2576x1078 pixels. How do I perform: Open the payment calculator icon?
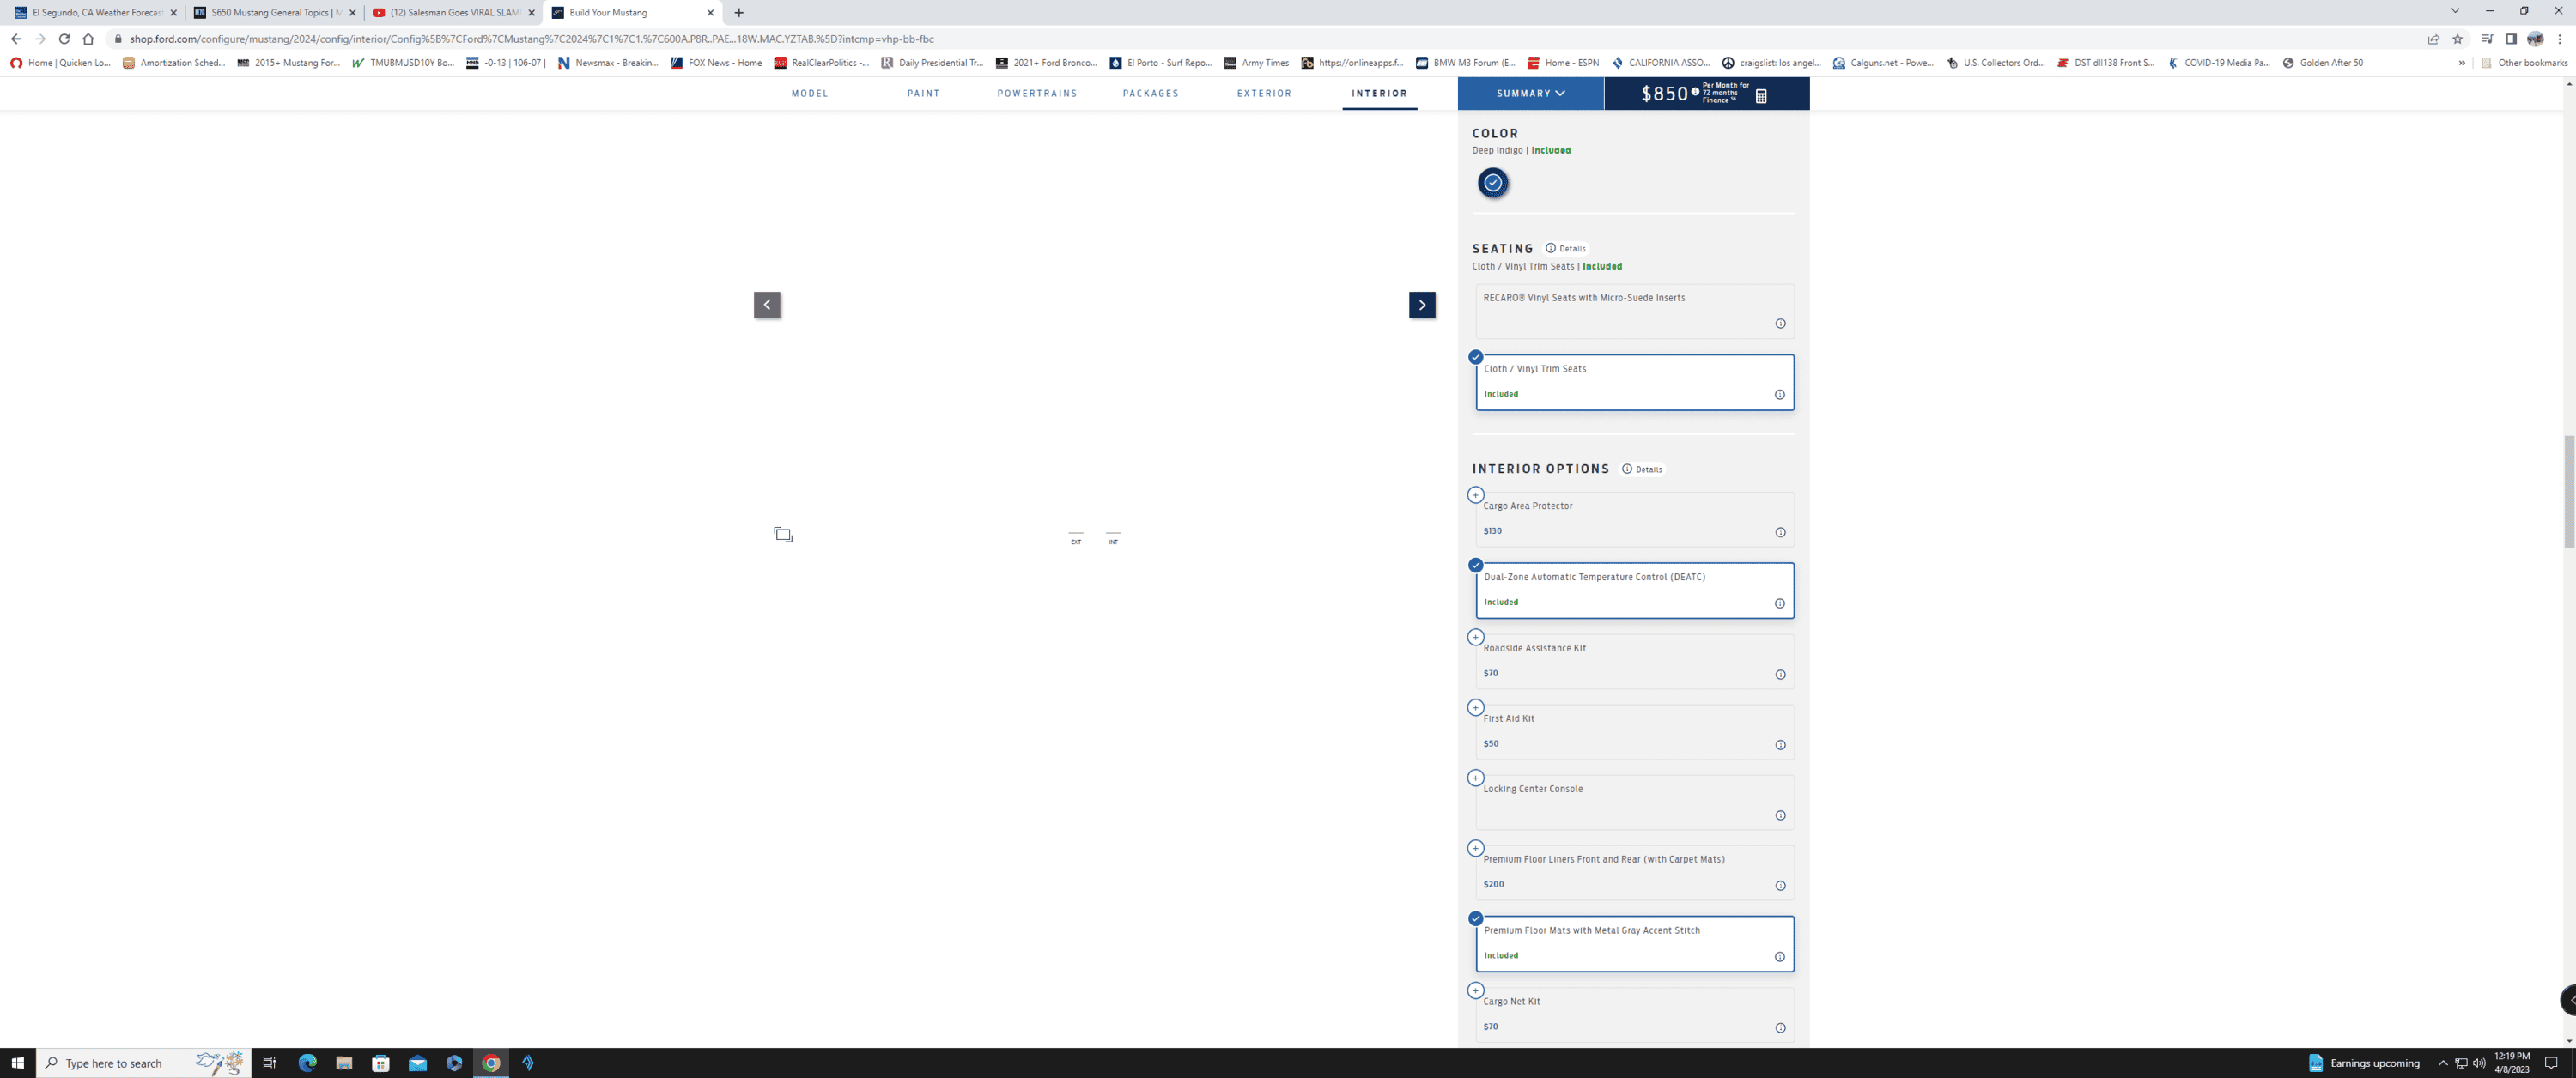point(1761,96)
